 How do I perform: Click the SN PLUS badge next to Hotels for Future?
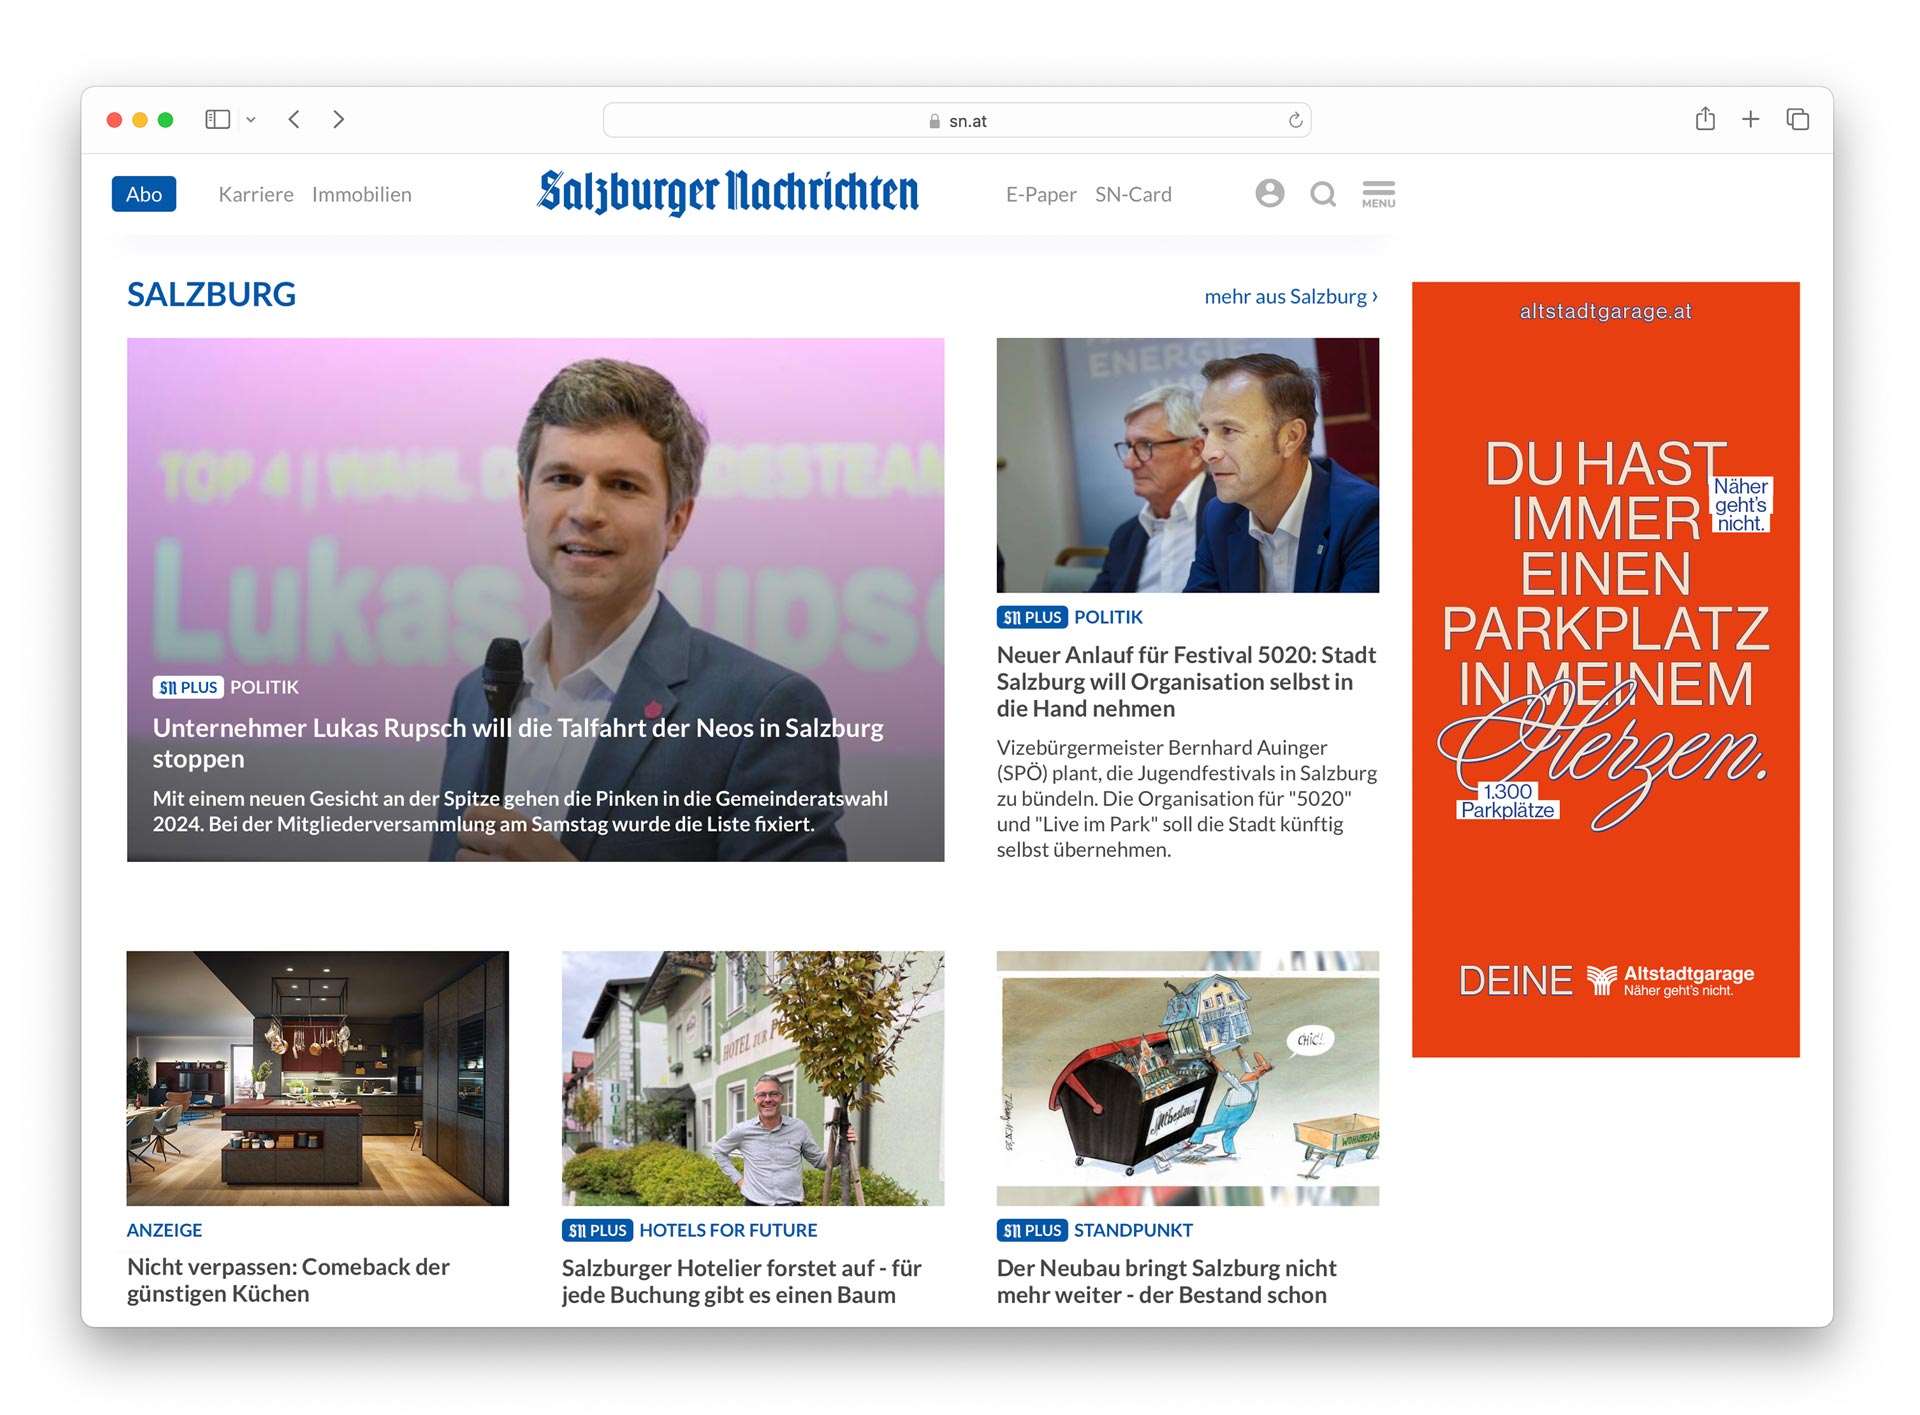(x=597, y=1230)
